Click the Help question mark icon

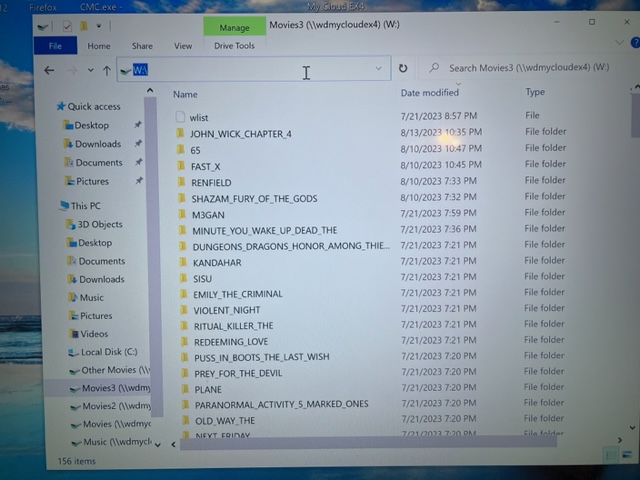tap(635, 42)
